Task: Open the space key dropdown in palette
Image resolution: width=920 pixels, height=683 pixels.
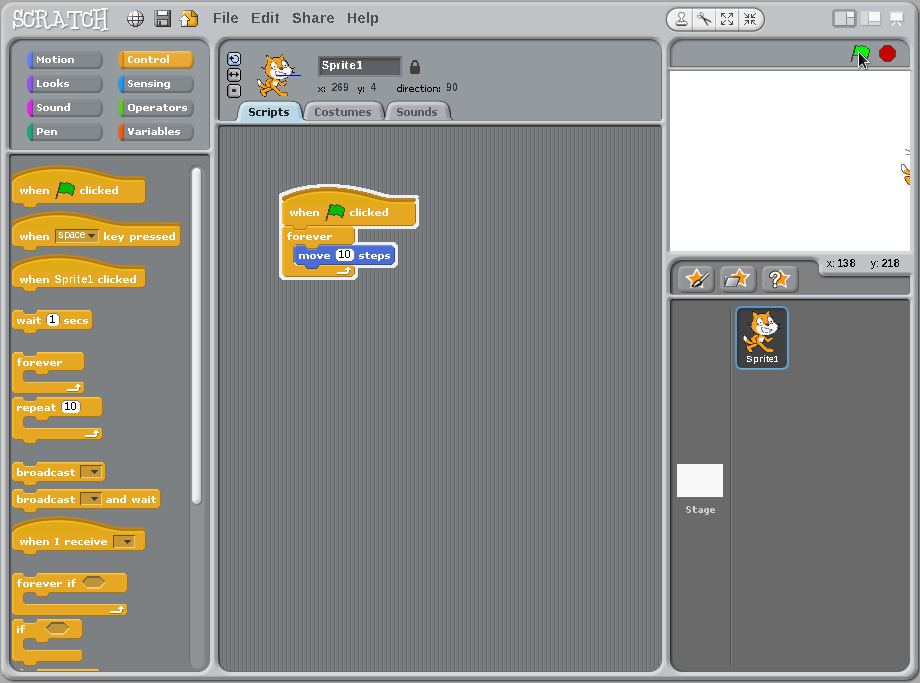Action: pyautogui.click(x=77, y=235)
